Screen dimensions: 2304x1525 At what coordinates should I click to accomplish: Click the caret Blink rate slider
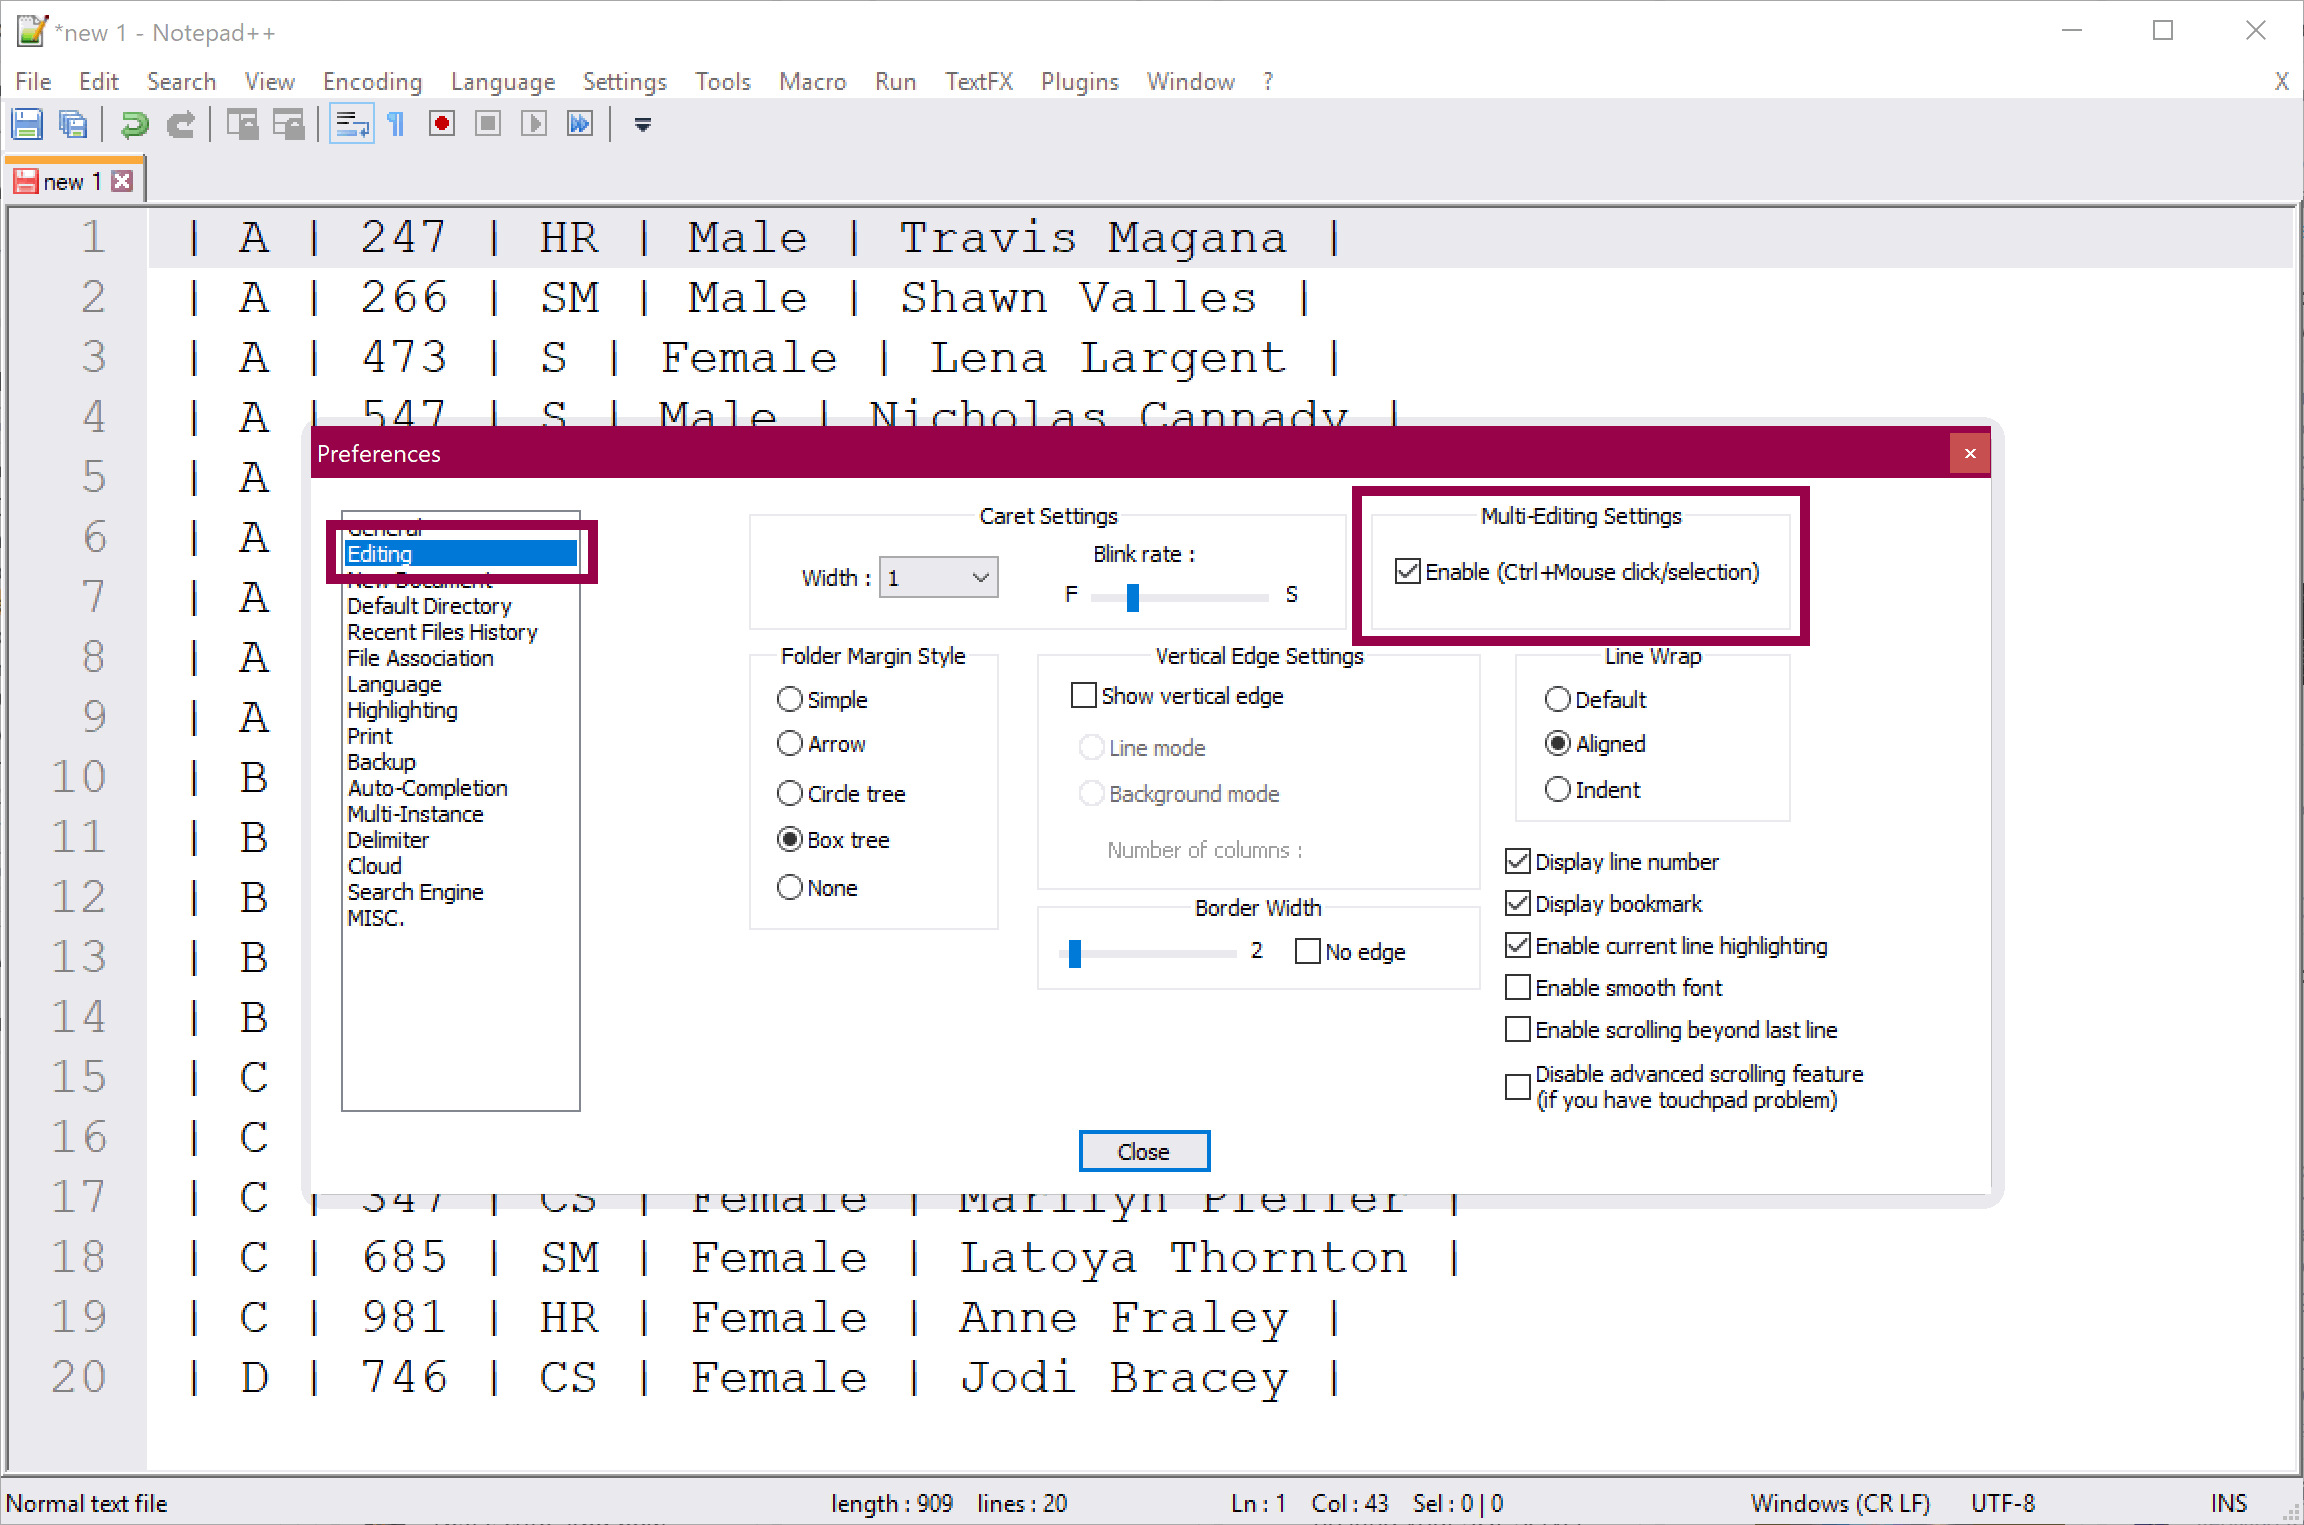tap(1133, 597)
